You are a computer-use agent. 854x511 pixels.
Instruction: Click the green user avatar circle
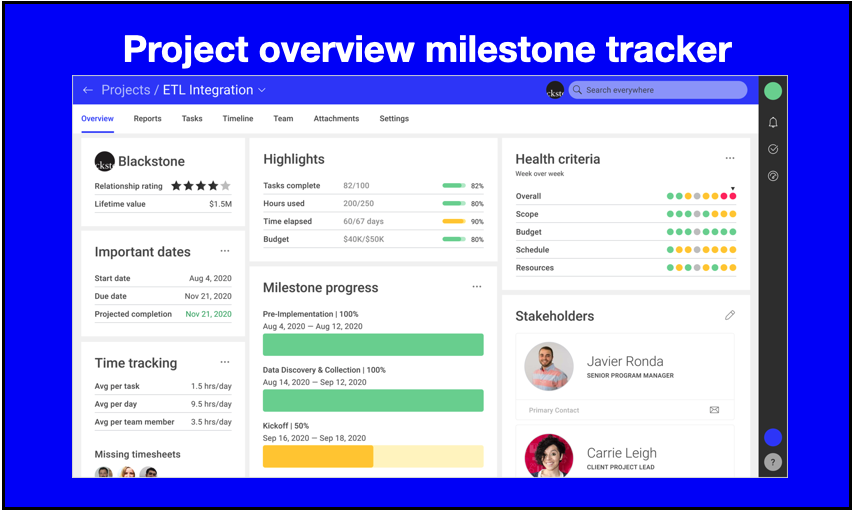[773, 91]
